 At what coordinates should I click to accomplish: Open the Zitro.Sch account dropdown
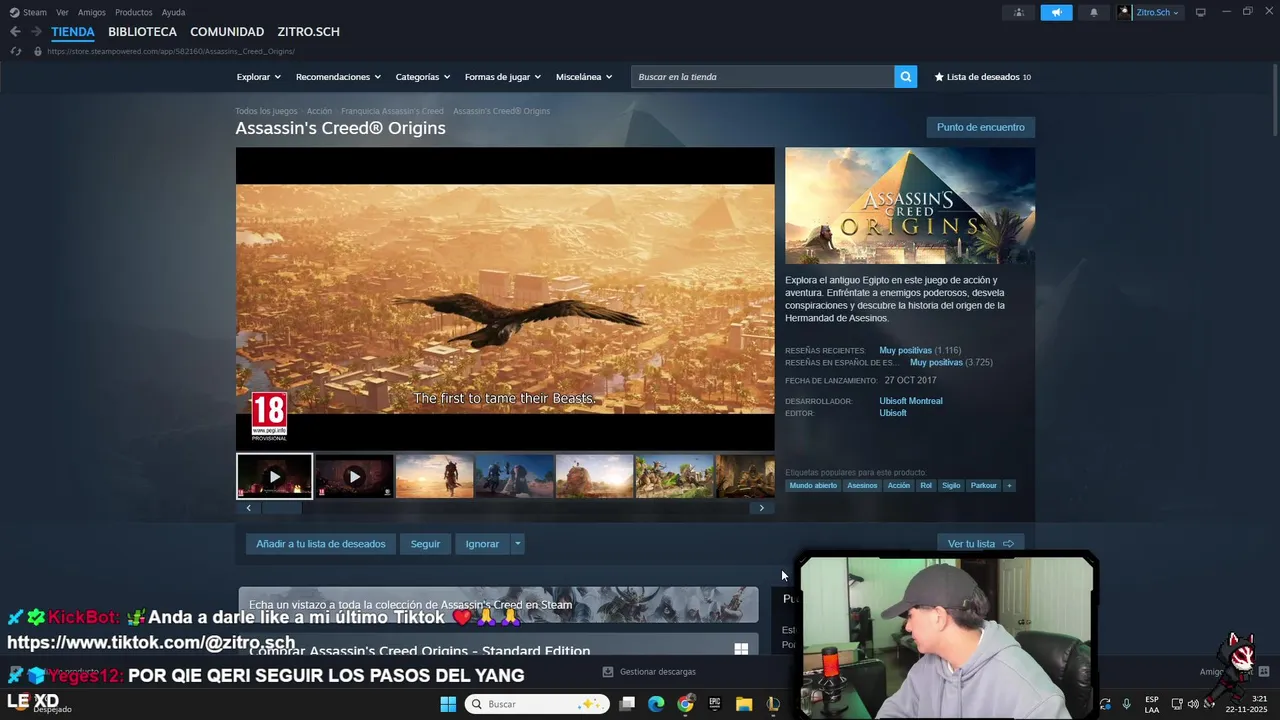click(1149, 12)
